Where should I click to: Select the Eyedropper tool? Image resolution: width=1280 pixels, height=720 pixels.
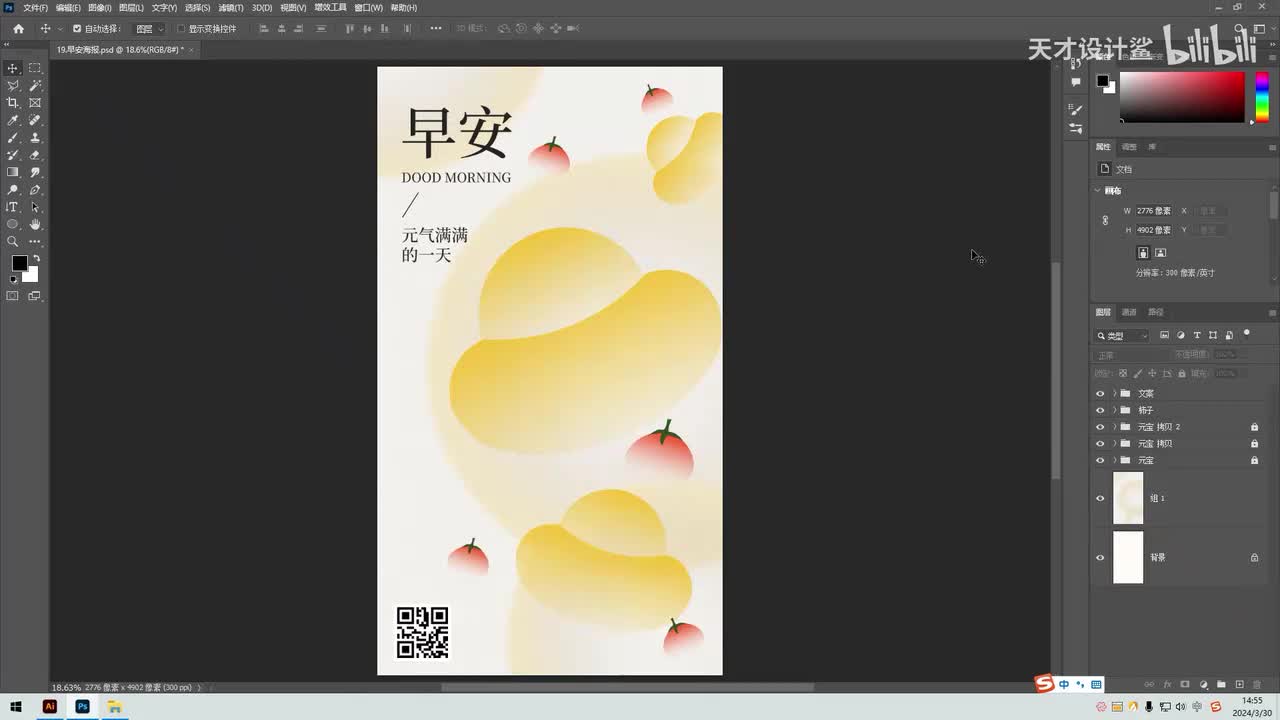click(x=13, y=120)
